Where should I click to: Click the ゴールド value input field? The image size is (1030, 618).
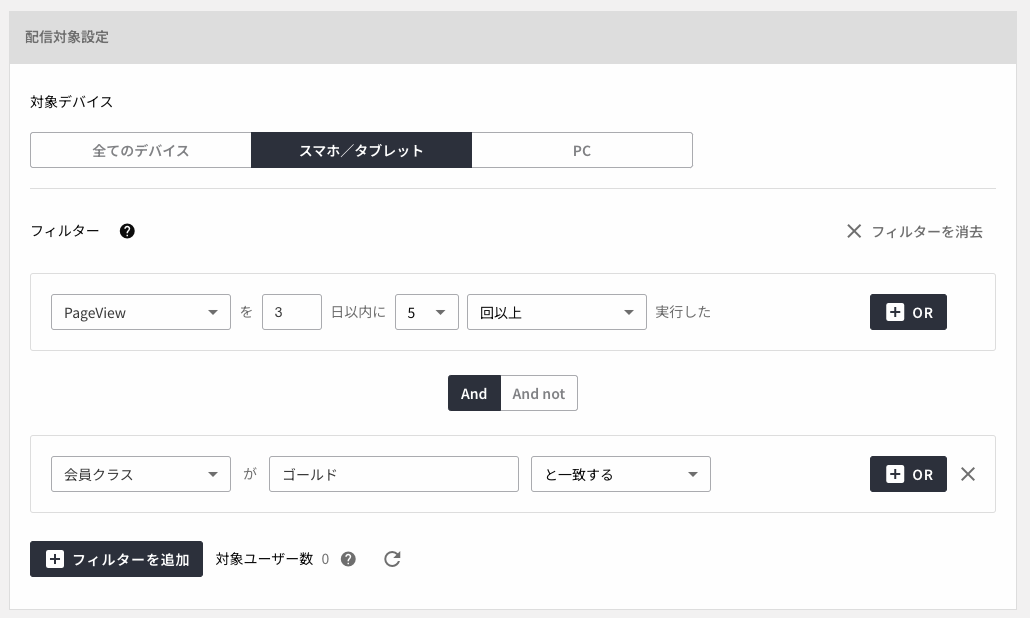394,474
